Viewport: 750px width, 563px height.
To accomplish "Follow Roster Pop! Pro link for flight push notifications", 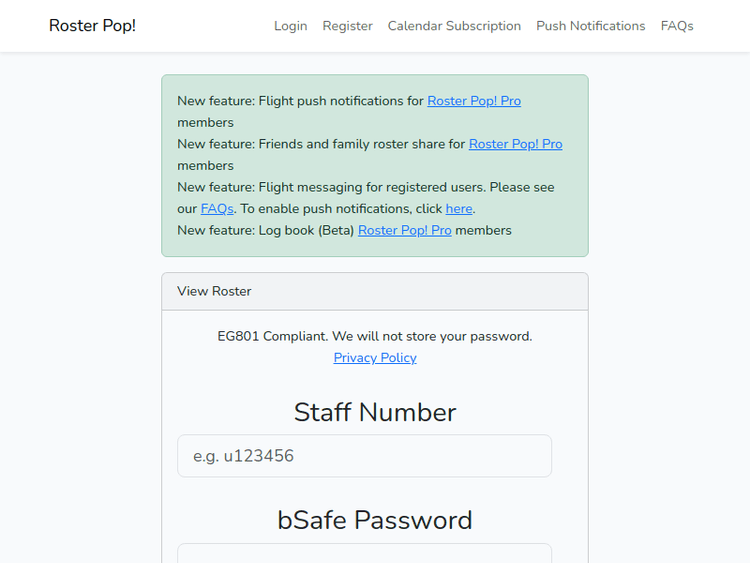I will pos(474,101).
